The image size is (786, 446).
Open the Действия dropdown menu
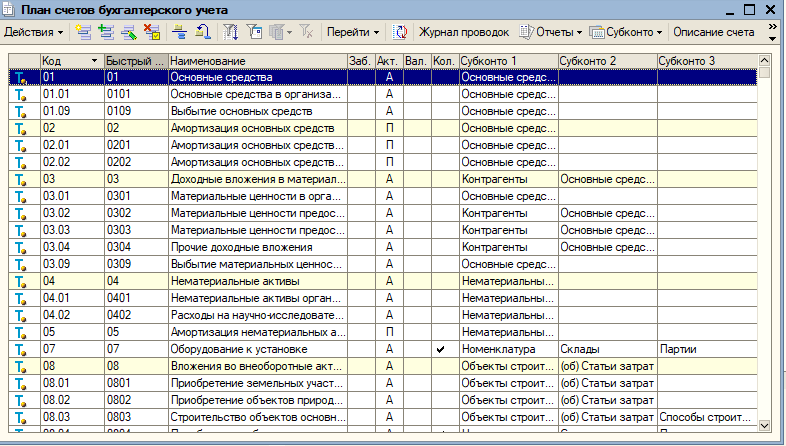pyautogui.click(x=34, y=32)
